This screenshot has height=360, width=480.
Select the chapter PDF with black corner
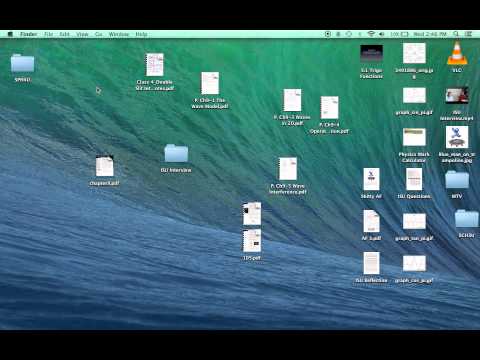pos(105,166)
